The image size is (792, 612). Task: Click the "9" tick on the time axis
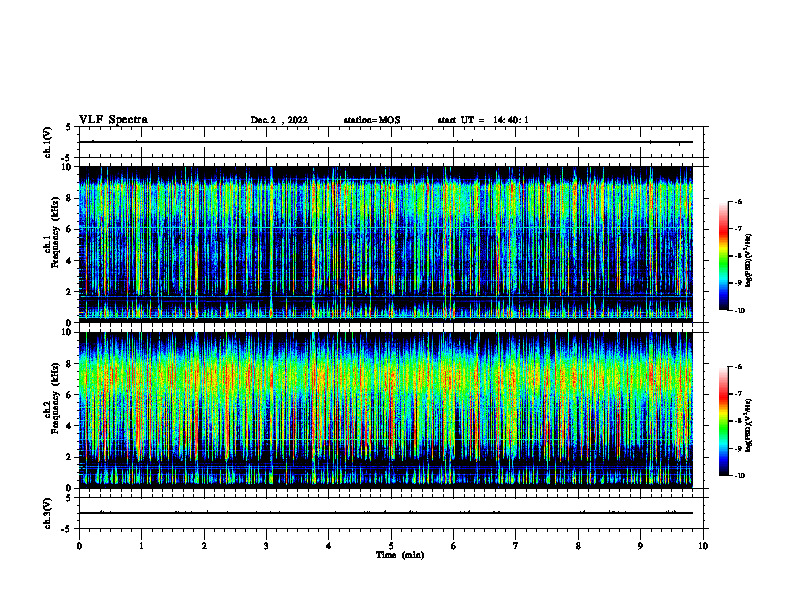[x=640, y=546]
